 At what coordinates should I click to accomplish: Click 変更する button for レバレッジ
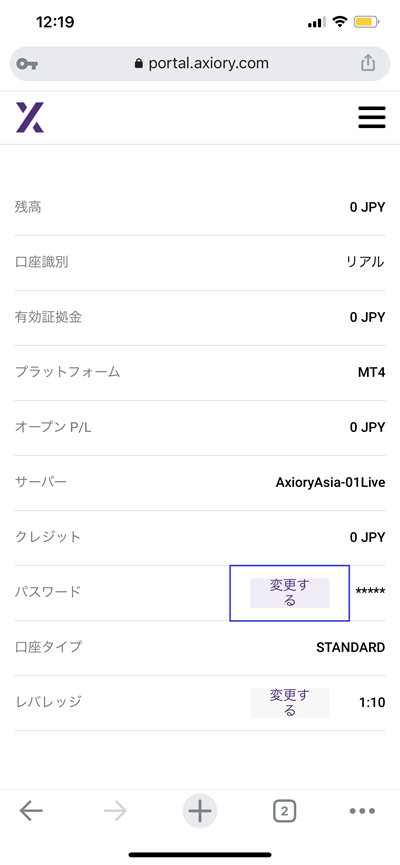[290, 703]
